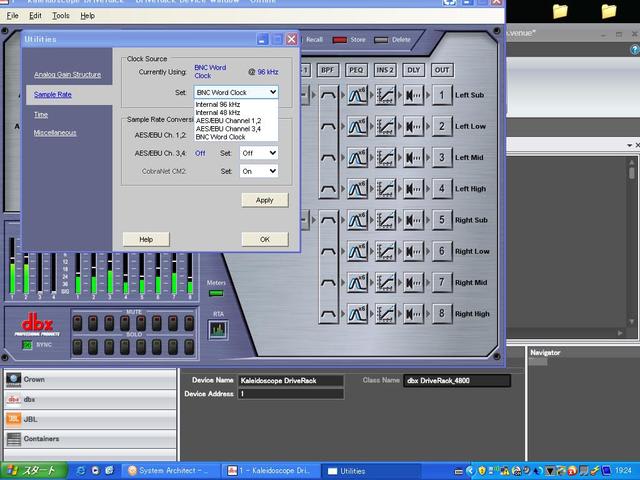Open bandpass filter for Right Low
640x480 pixels.
[329, 251]
